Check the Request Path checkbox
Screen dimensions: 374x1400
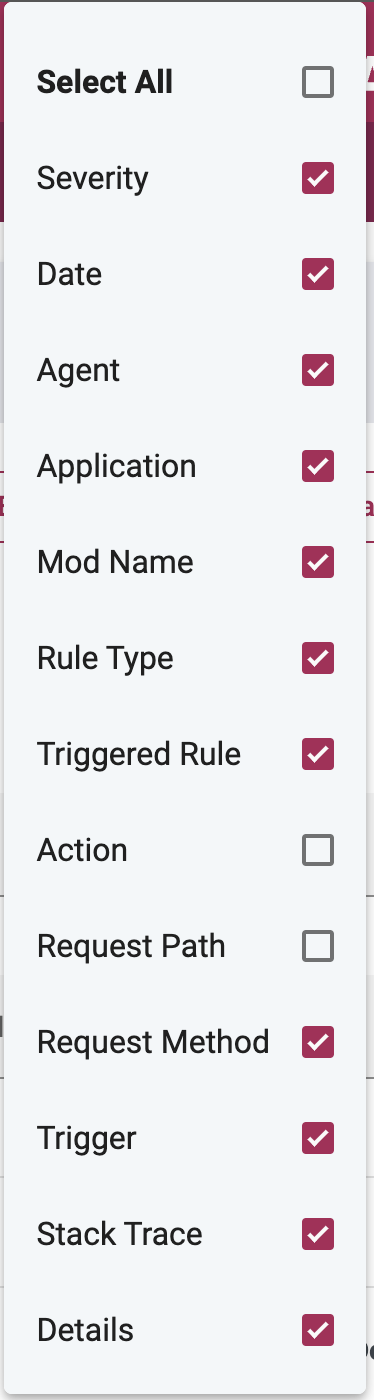(318, 947)
